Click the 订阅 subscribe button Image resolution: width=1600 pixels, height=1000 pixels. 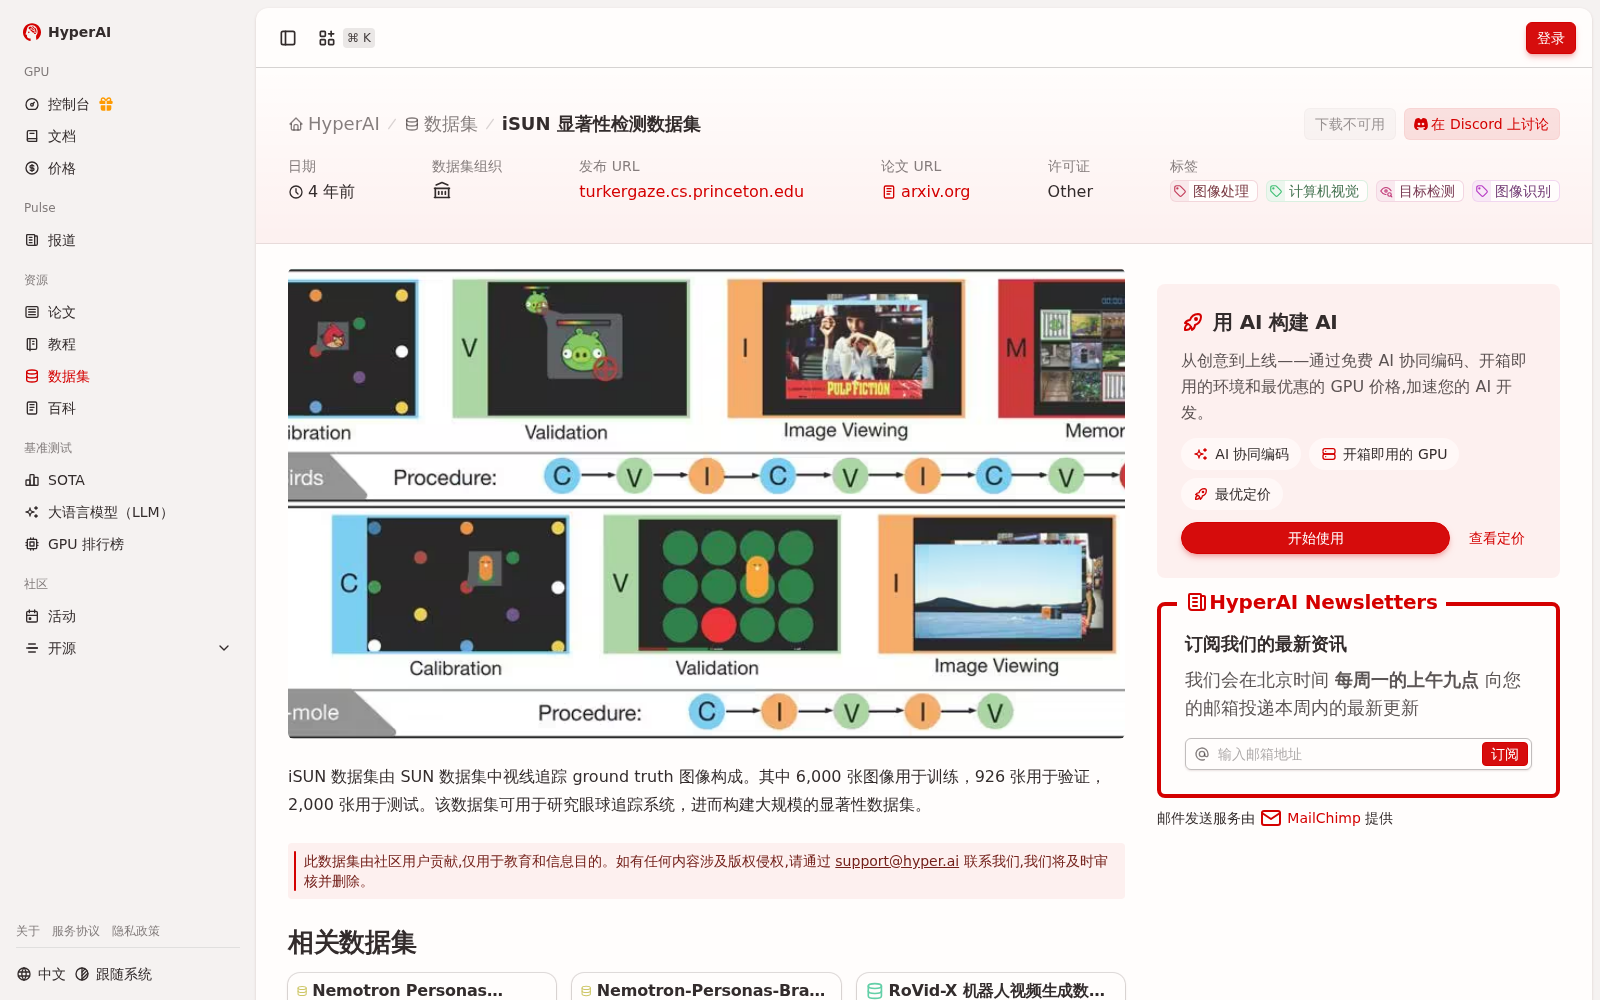click(1504, 754)
